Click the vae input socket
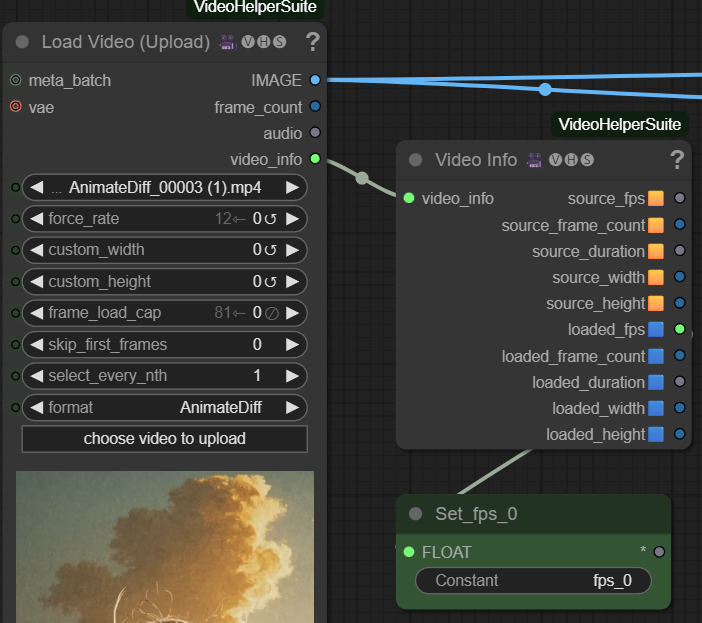702x623 pixels. click(x=16, y=107)
